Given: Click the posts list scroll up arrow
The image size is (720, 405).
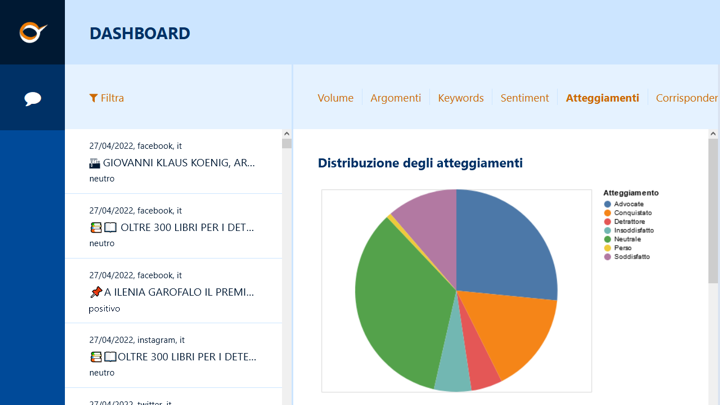Looking at the screenshot, I should click(287, 134).
